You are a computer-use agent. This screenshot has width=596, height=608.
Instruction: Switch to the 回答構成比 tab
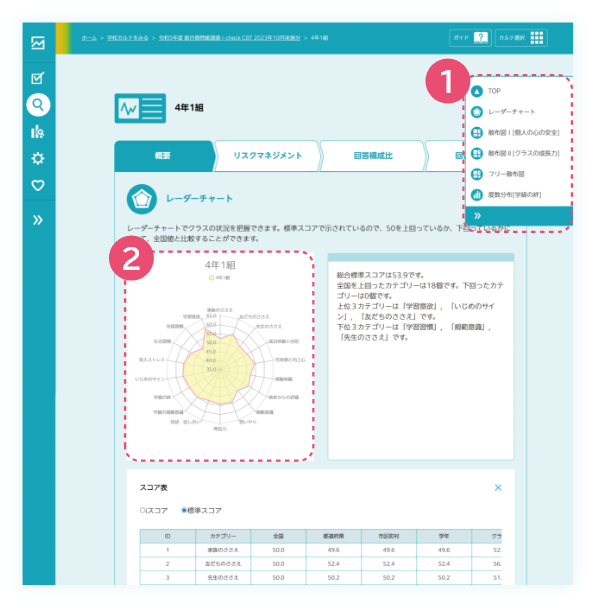[x=373, y=155]
